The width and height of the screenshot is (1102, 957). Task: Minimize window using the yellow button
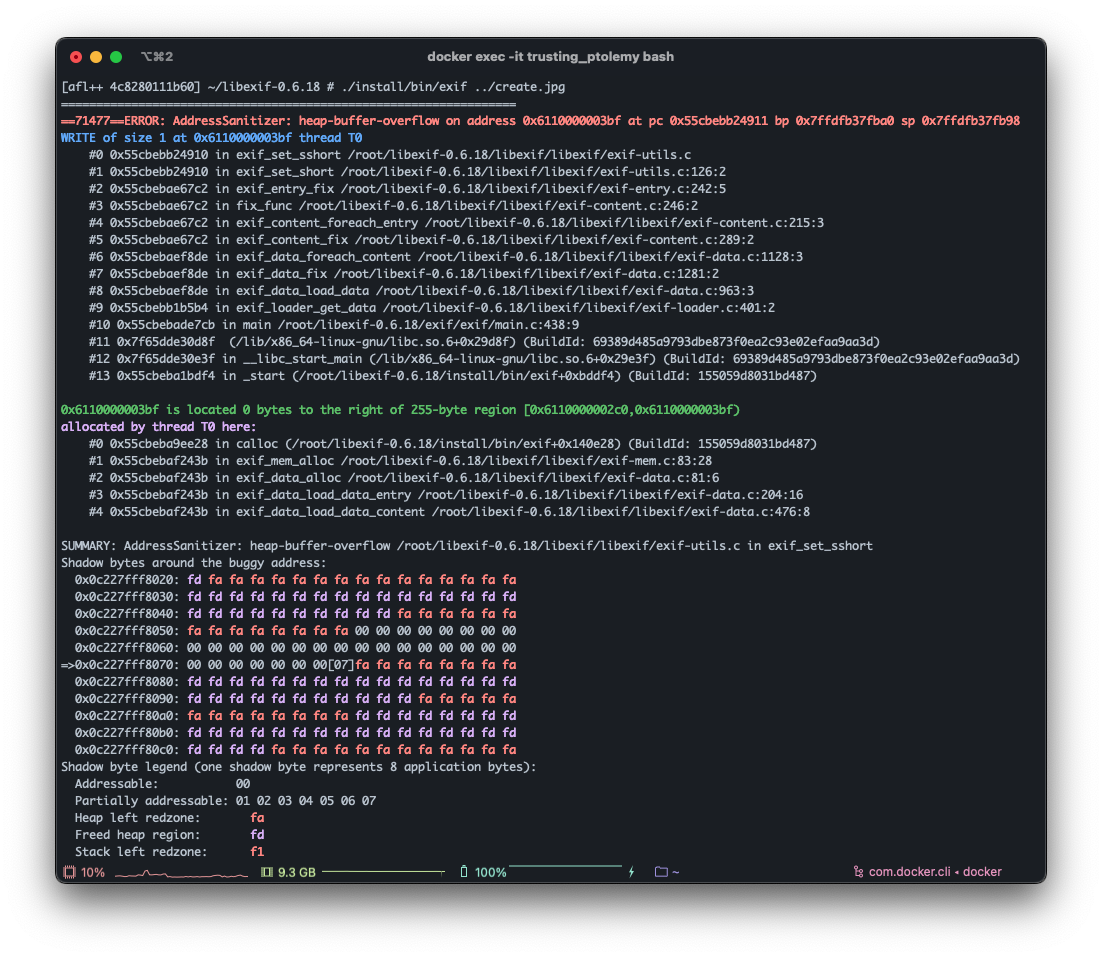[x=96, y=57]
